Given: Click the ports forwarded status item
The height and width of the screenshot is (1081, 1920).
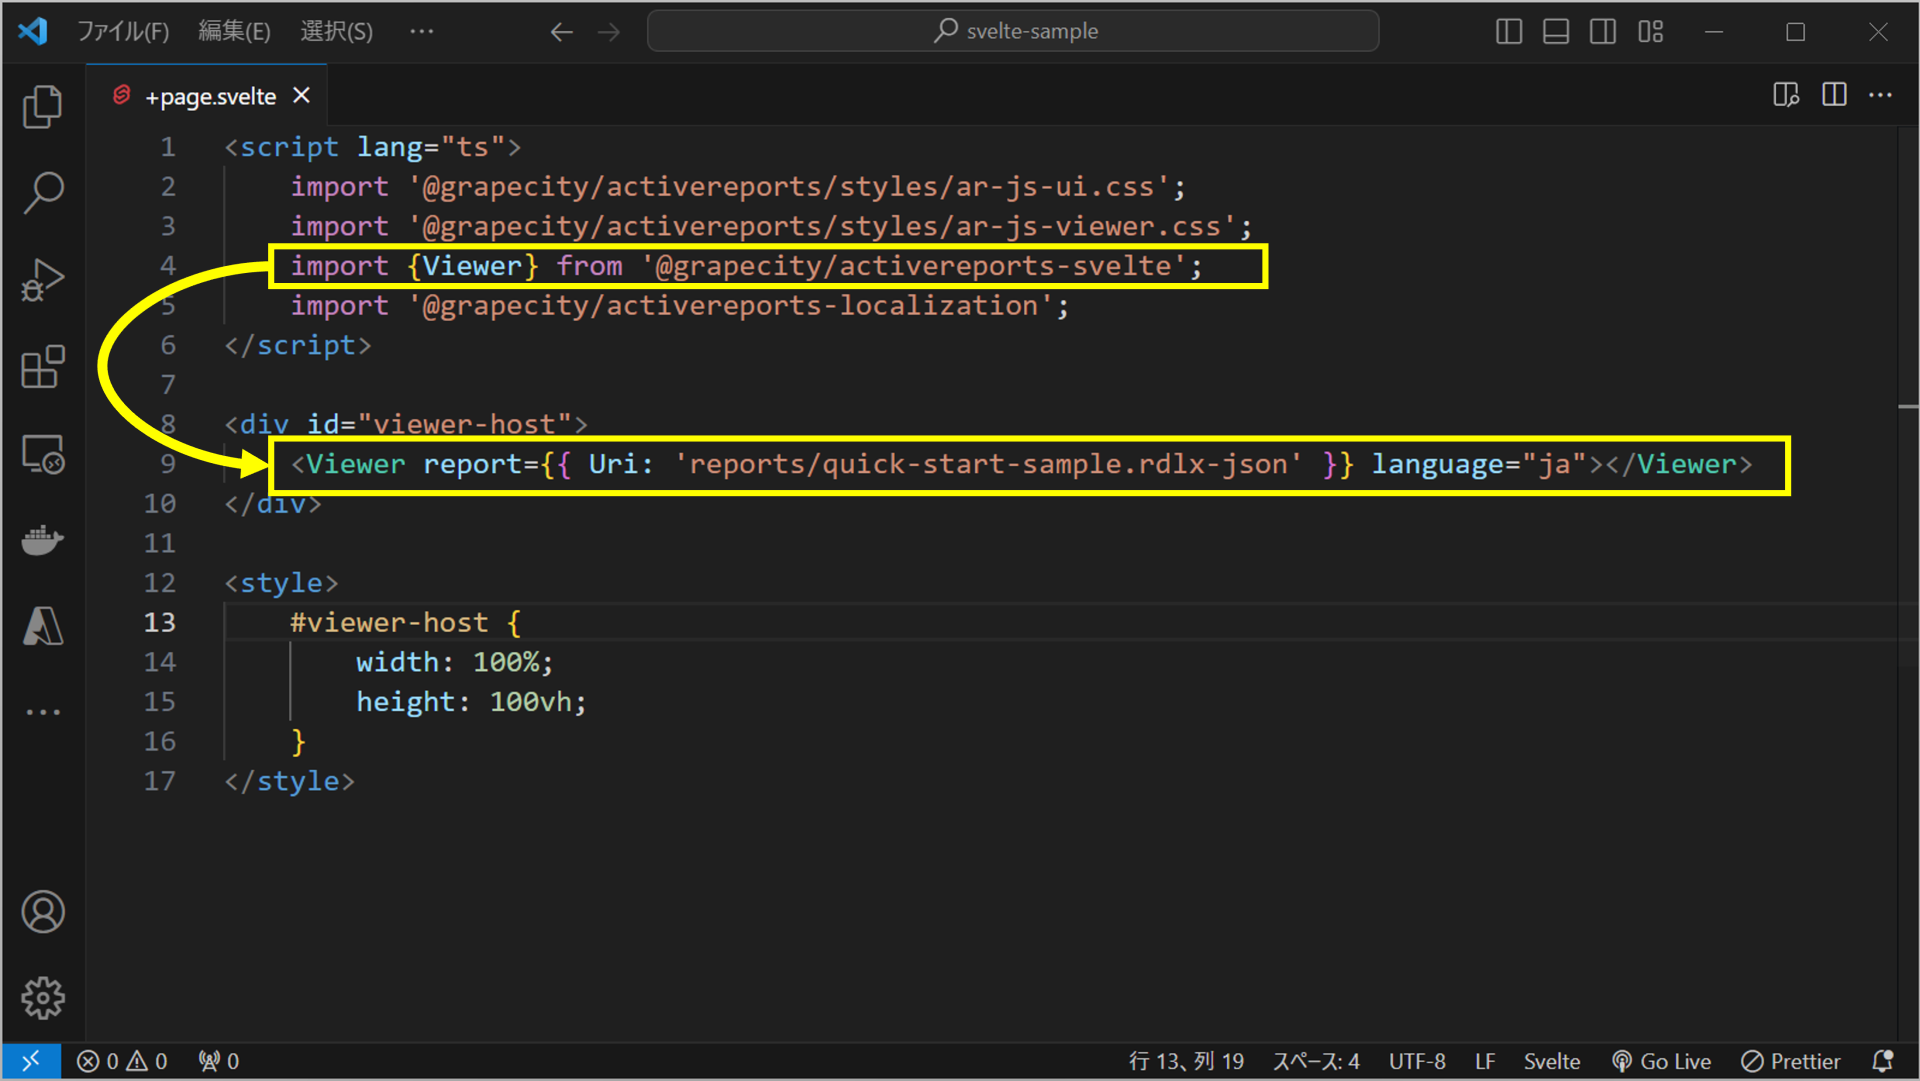Looking at the screenshot, I should tap(218, 1061).
